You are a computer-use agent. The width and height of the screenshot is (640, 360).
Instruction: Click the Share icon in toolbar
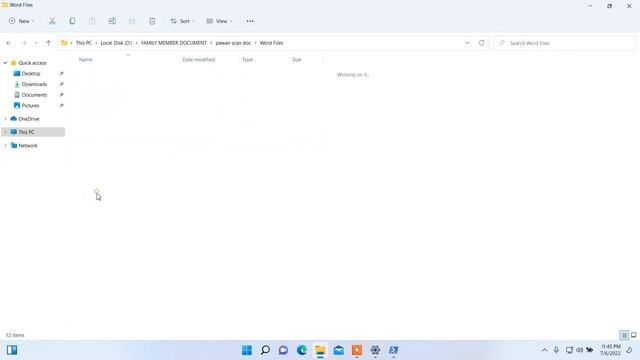(x=132, y=21)
